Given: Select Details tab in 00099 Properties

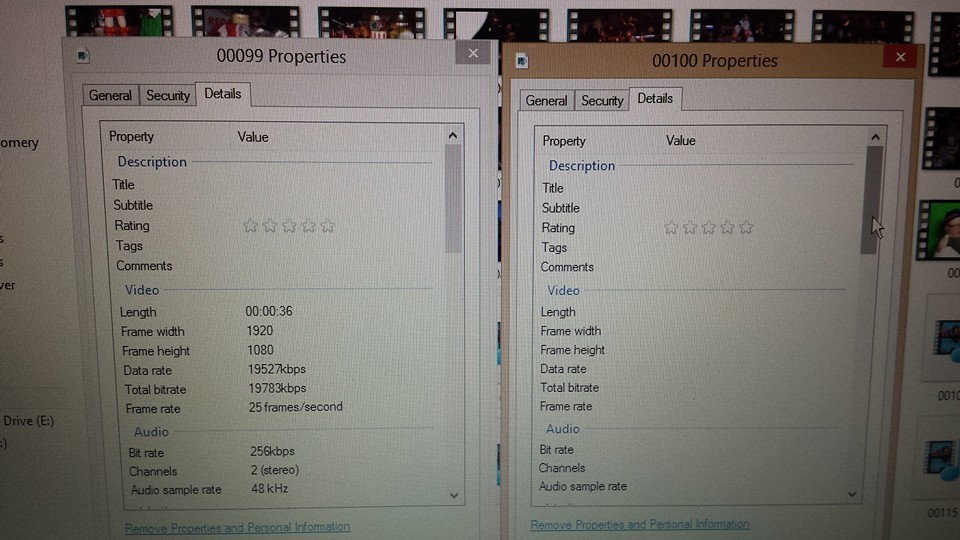Looking at the screenshot, I should coord(222,94).
